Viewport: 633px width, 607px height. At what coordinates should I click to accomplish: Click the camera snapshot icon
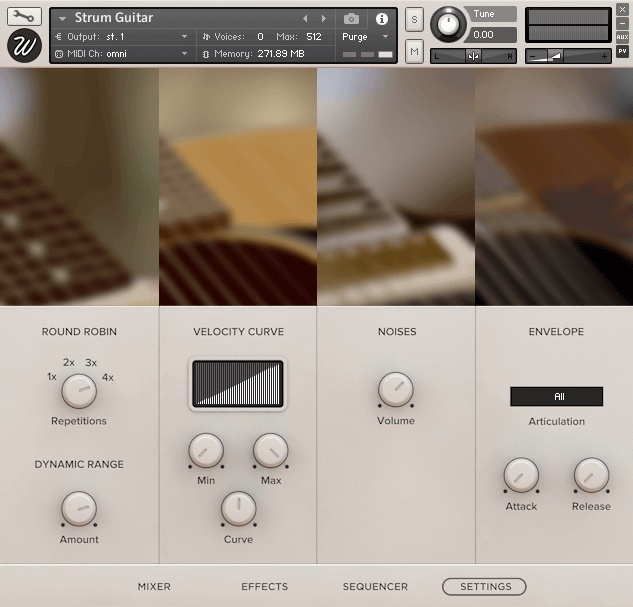click(x=351, y=19)
